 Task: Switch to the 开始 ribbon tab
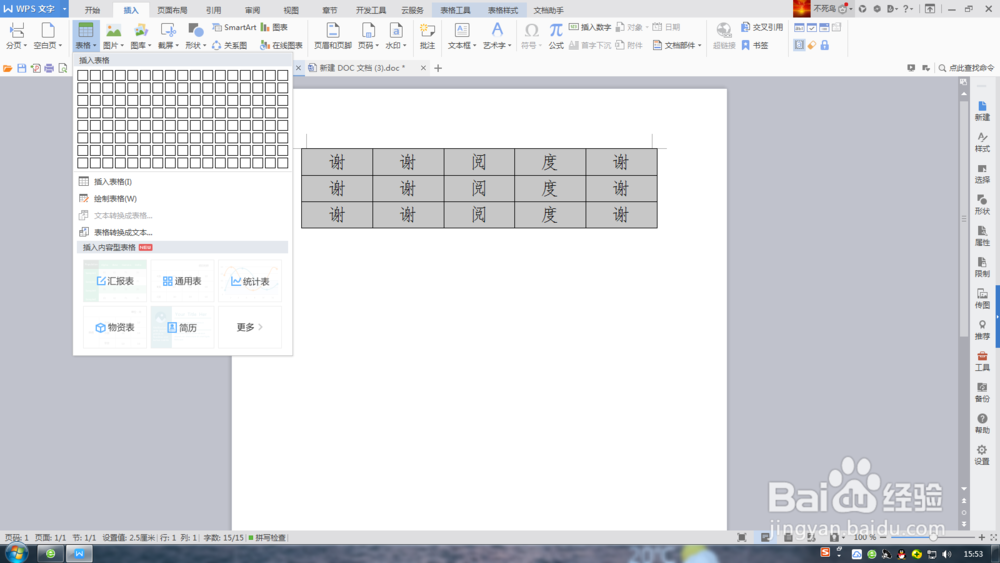[92, 10]
